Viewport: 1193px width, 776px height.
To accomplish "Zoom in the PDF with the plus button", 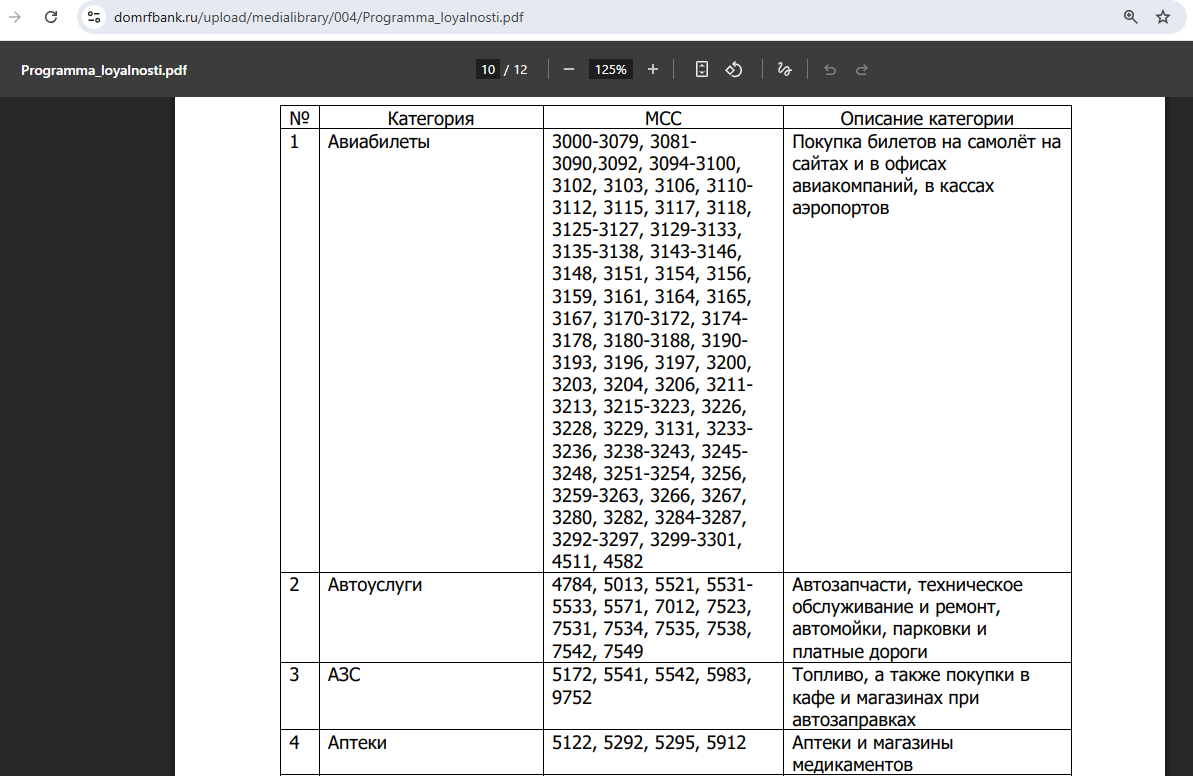I will (653, 69).
